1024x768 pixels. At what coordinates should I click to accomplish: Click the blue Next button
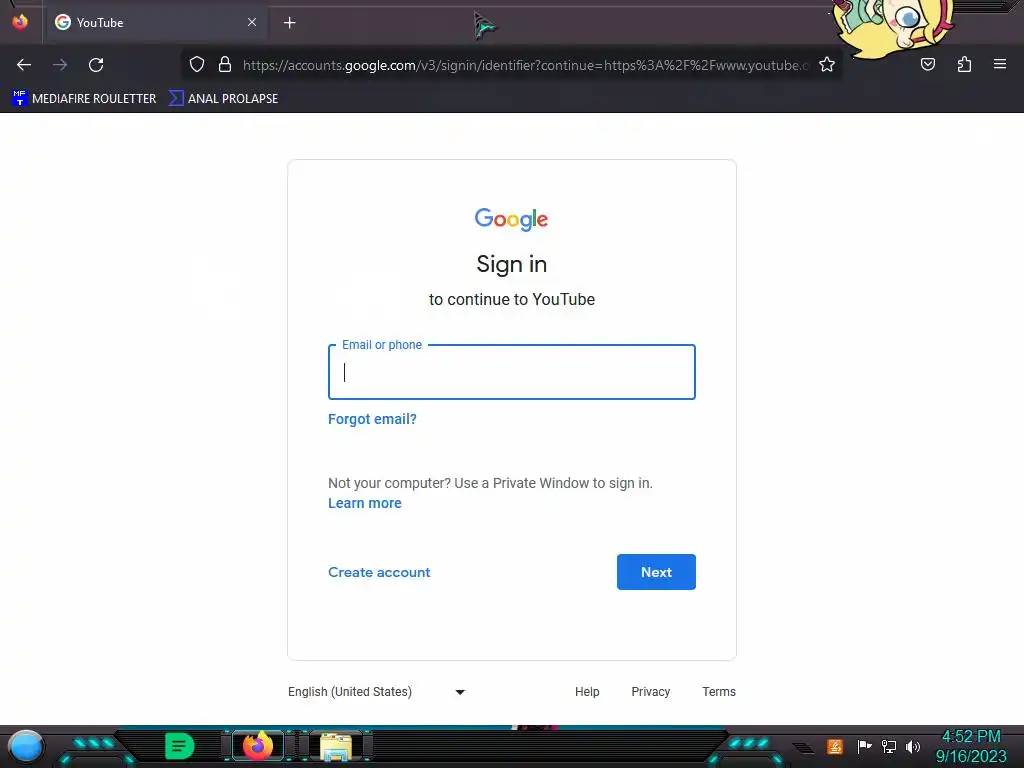coord(656,572)
